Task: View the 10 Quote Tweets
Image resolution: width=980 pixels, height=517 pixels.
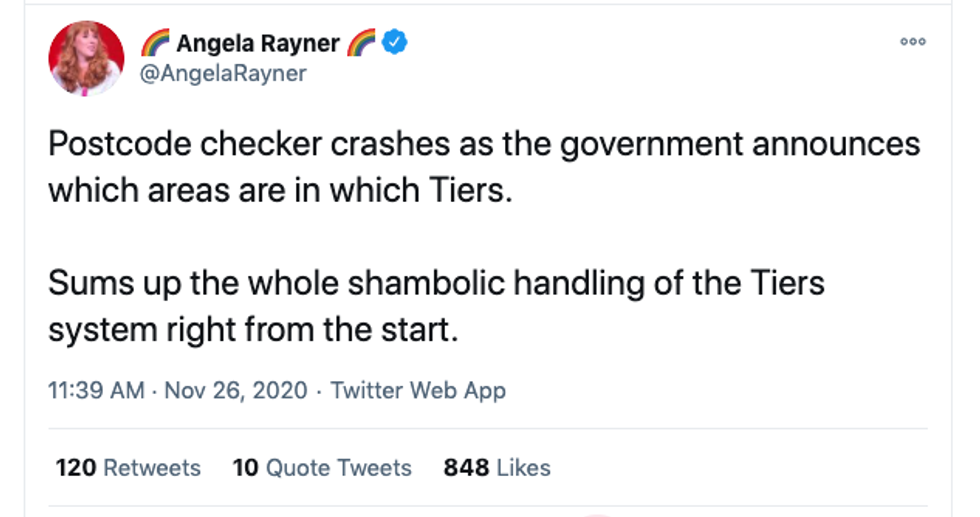Action: [x=321, y=467]
